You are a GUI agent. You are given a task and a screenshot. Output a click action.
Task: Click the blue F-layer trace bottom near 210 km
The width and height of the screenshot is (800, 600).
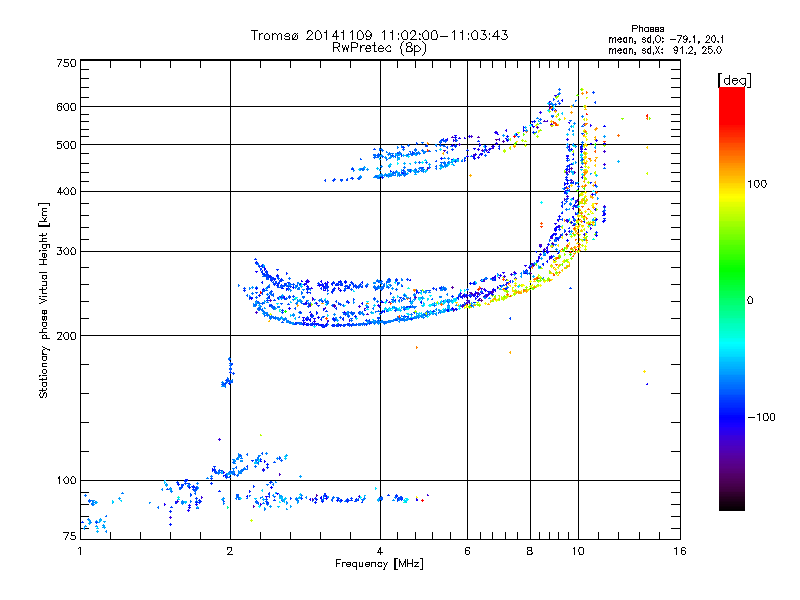point(327,323)
